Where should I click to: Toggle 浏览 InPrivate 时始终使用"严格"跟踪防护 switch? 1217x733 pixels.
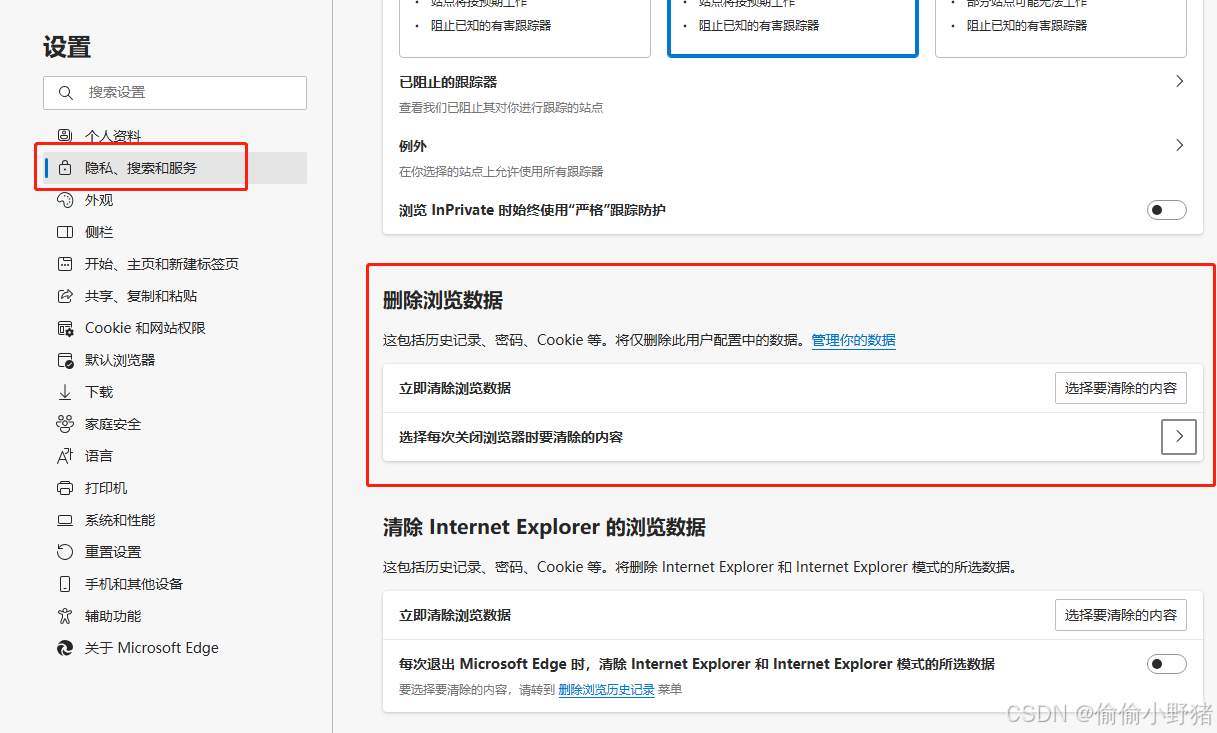1166,210
